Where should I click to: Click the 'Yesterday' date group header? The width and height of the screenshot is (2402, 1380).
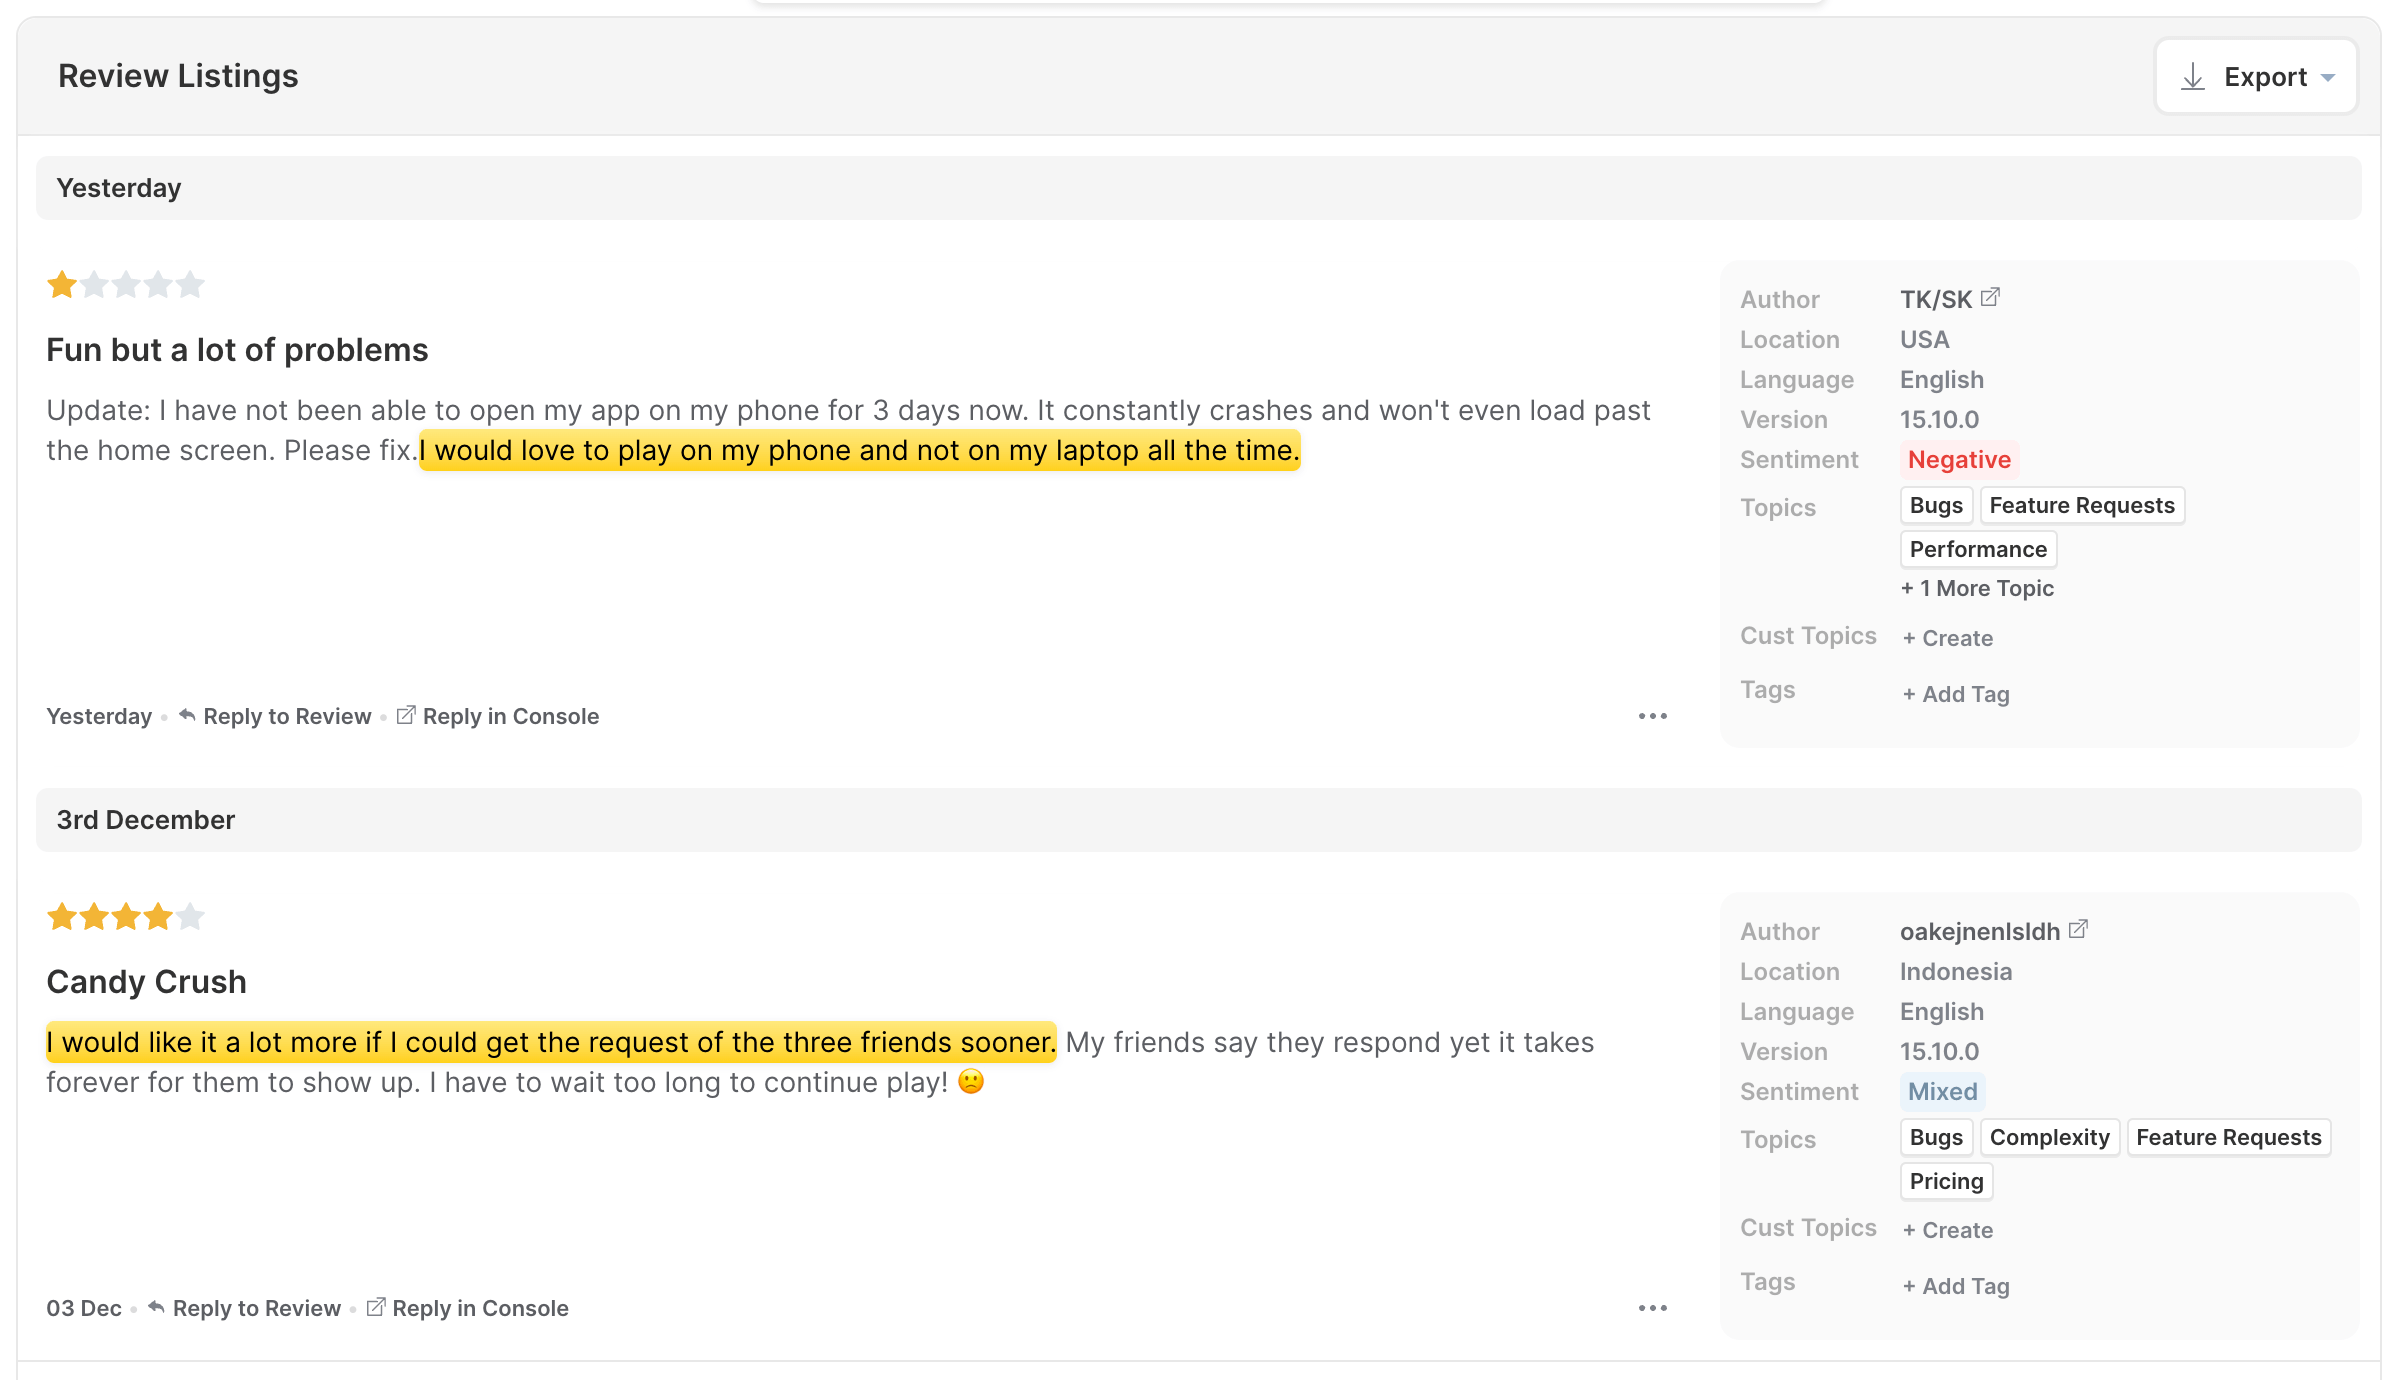coord(1198,188)
